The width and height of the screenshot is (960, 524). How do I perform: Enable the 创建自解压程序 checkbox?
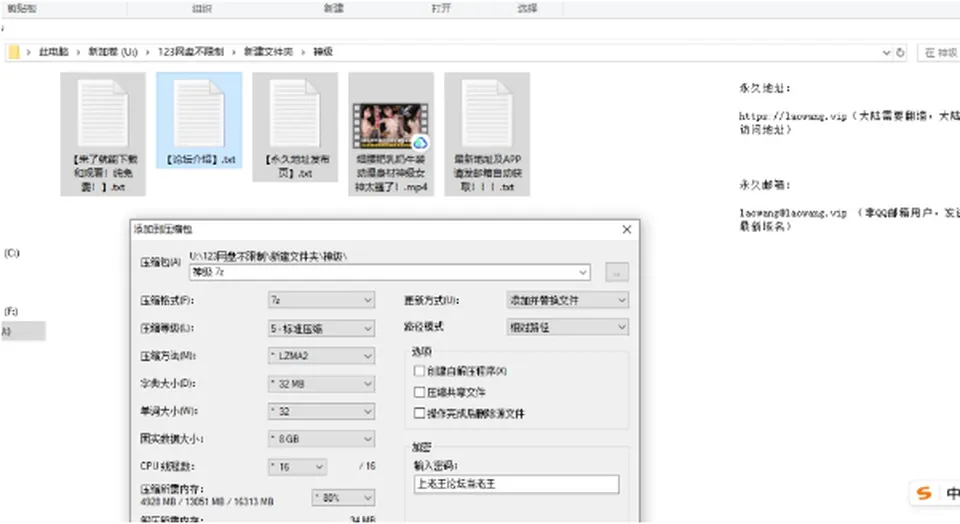coord(419,371)
